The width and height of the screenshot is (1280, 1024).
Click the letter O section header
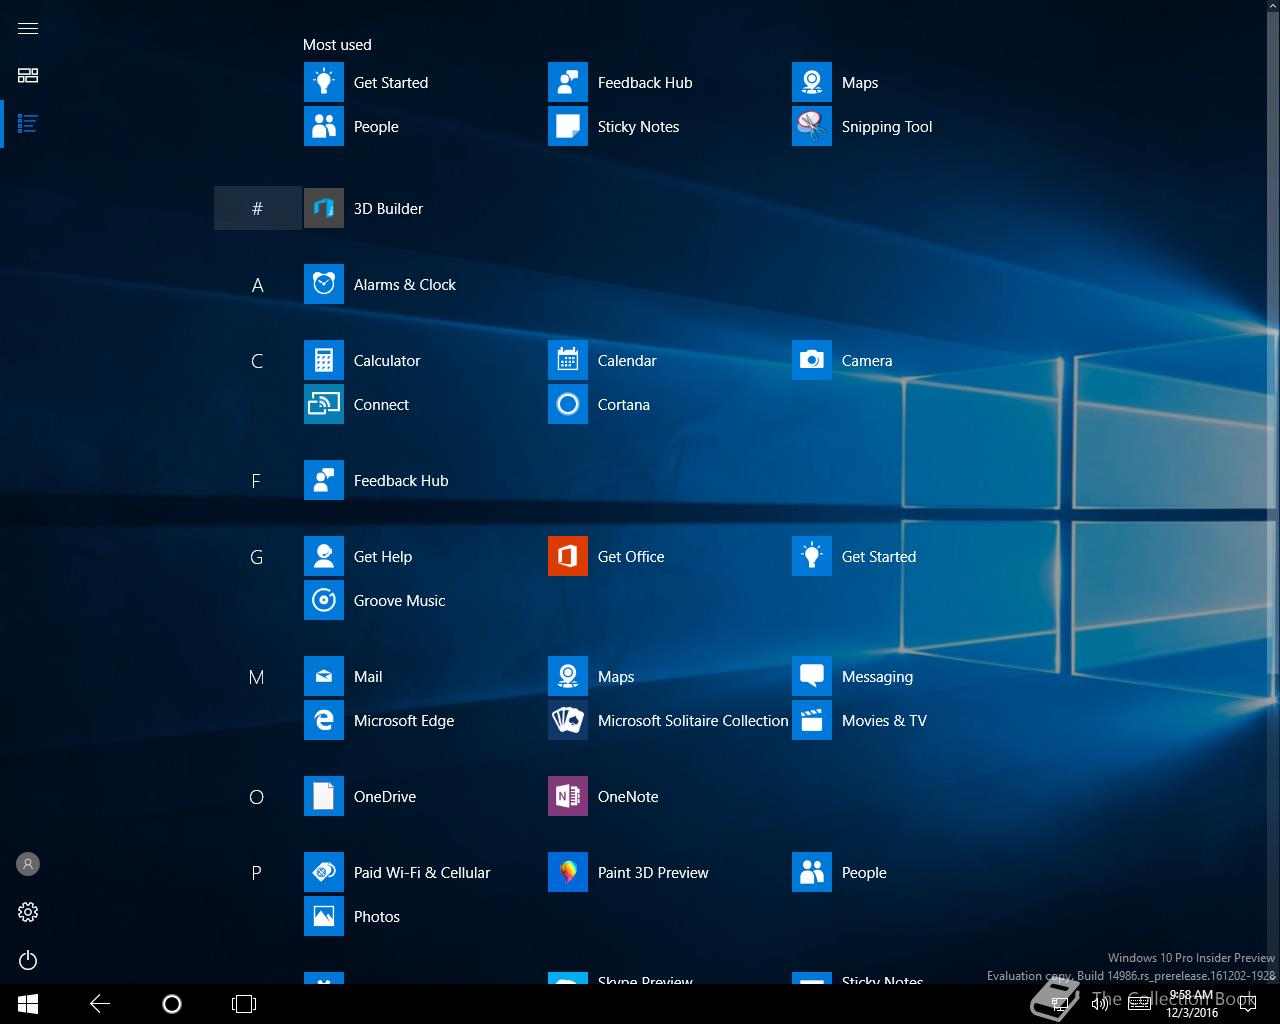[257, 797]
